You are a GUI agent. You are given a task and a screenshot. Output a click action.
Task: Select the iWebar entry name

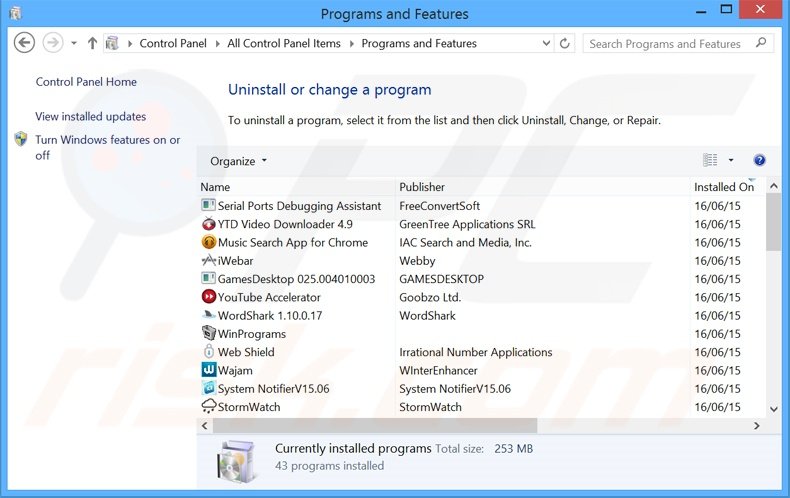(235, 261)
